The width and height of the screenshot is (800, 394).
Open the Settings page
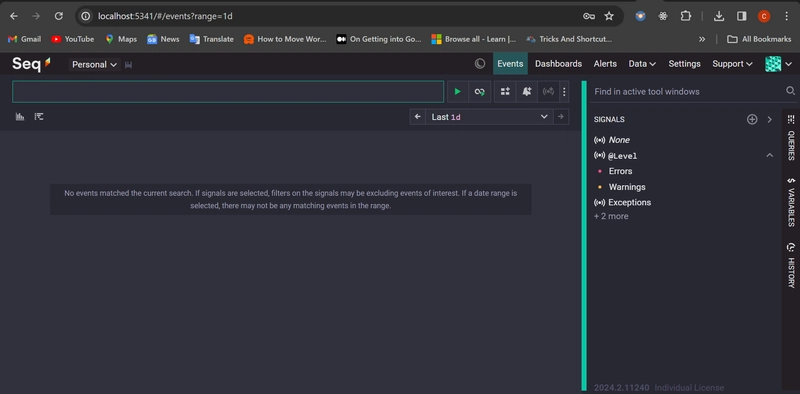pyautogui.click(x=684, y=64)
